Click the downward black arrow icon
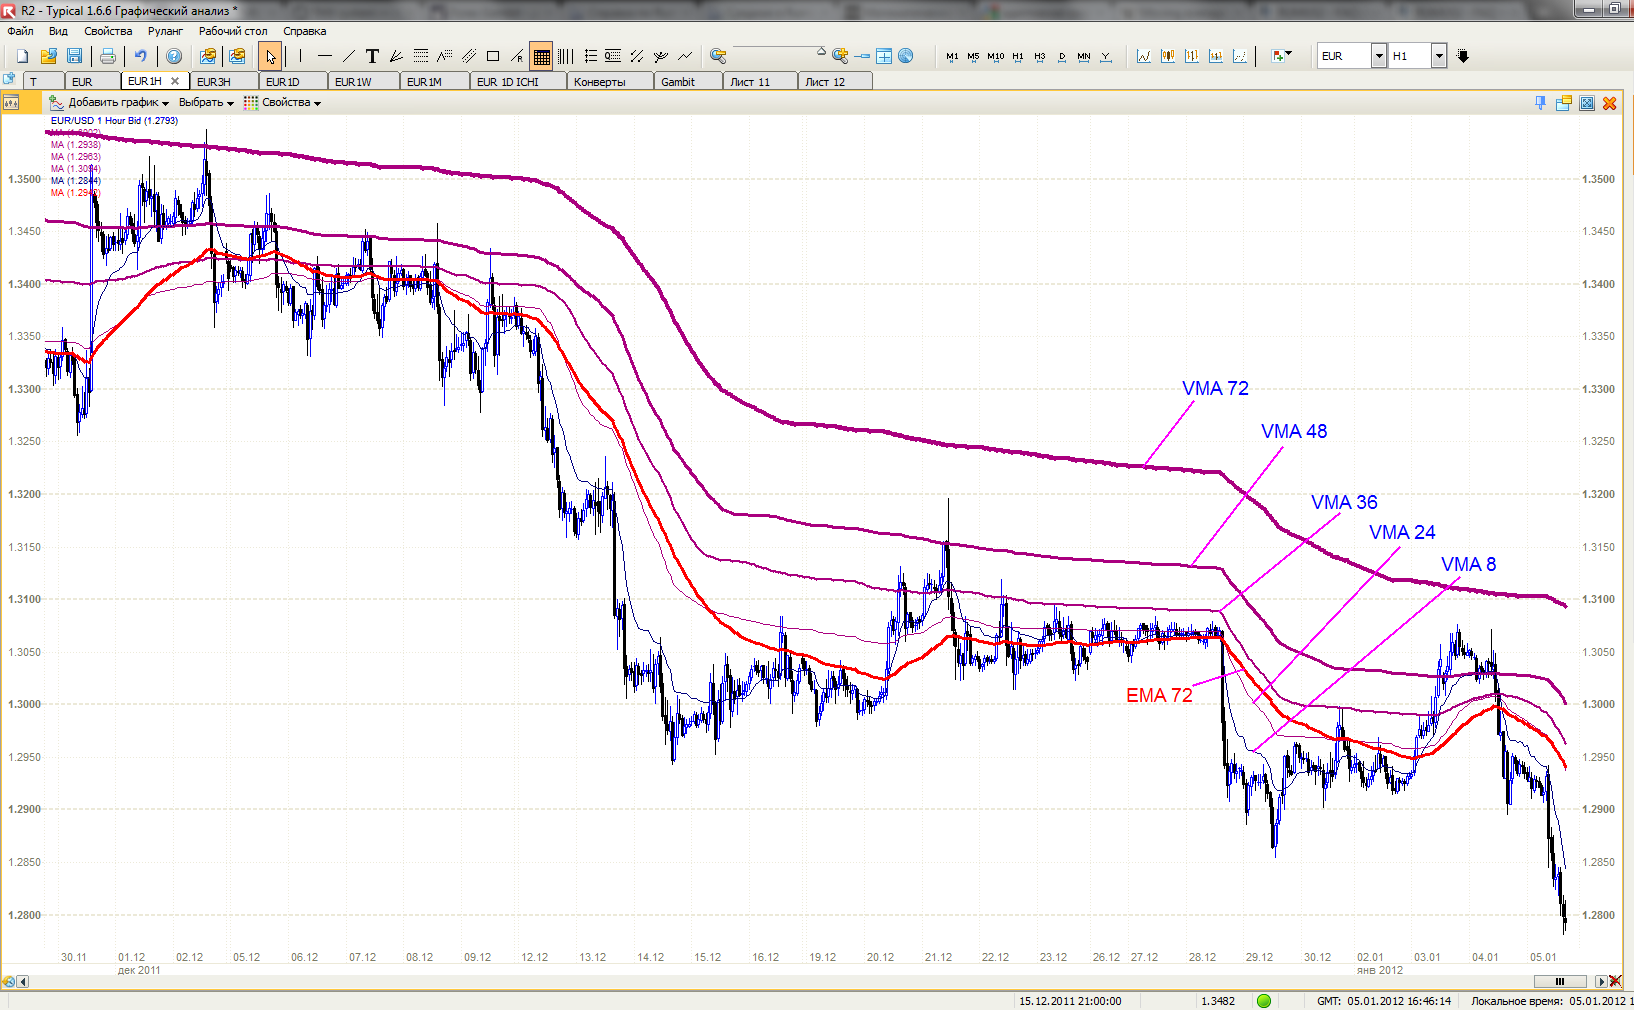1634x1010 pixels. pos(1463,56)
